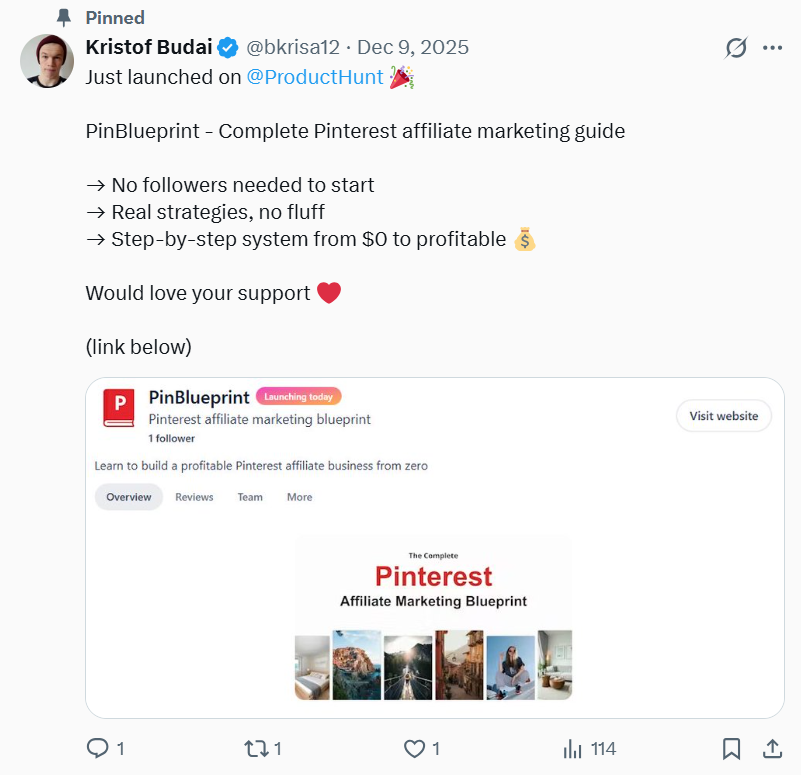Open Kristof Budai's profile avatar
The height and width of the screenshot is (775, 801).
(46, 60)
